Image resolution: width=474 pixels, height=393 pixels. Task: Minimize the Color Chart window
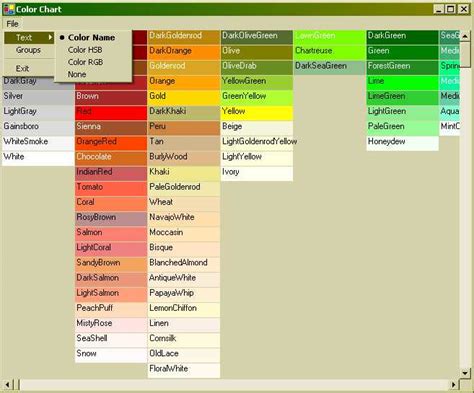pyautogui.click(x=439, y=9)
